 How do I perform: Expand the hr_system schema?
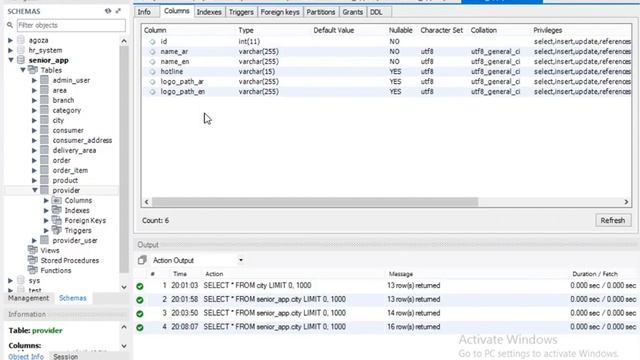click(x=10, y=50)
